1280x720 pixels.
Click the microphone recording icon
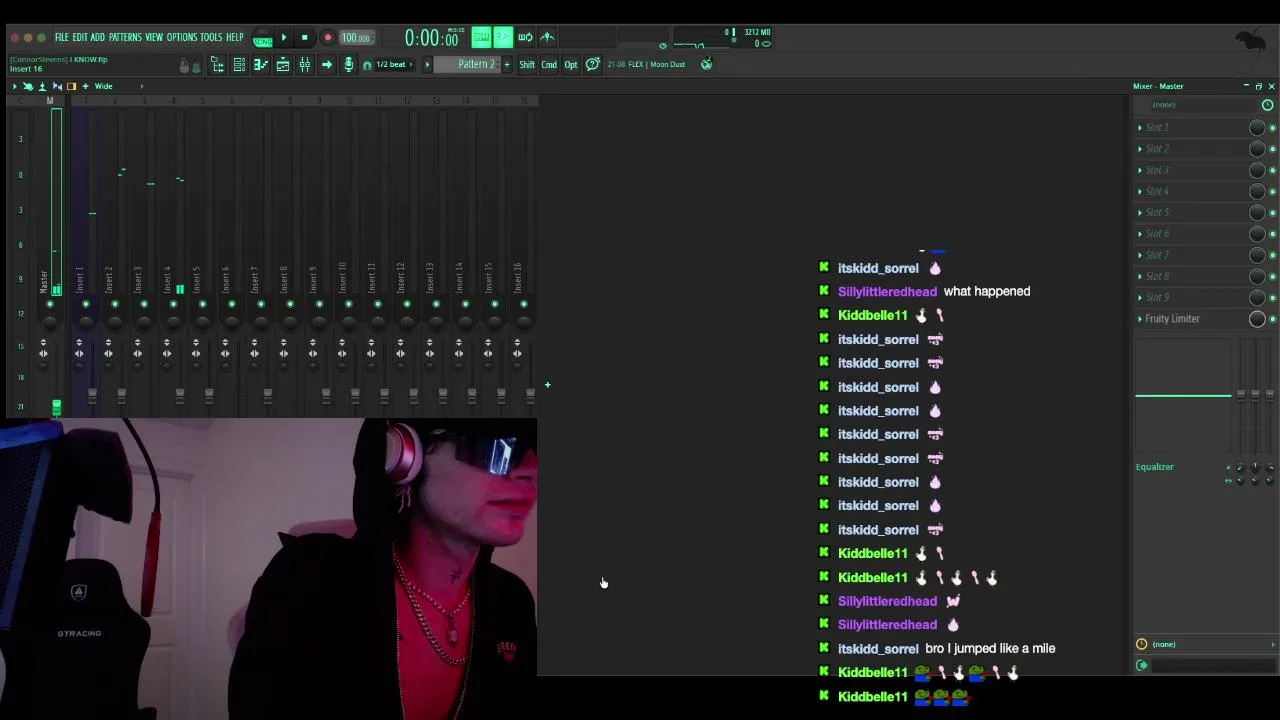349,65
